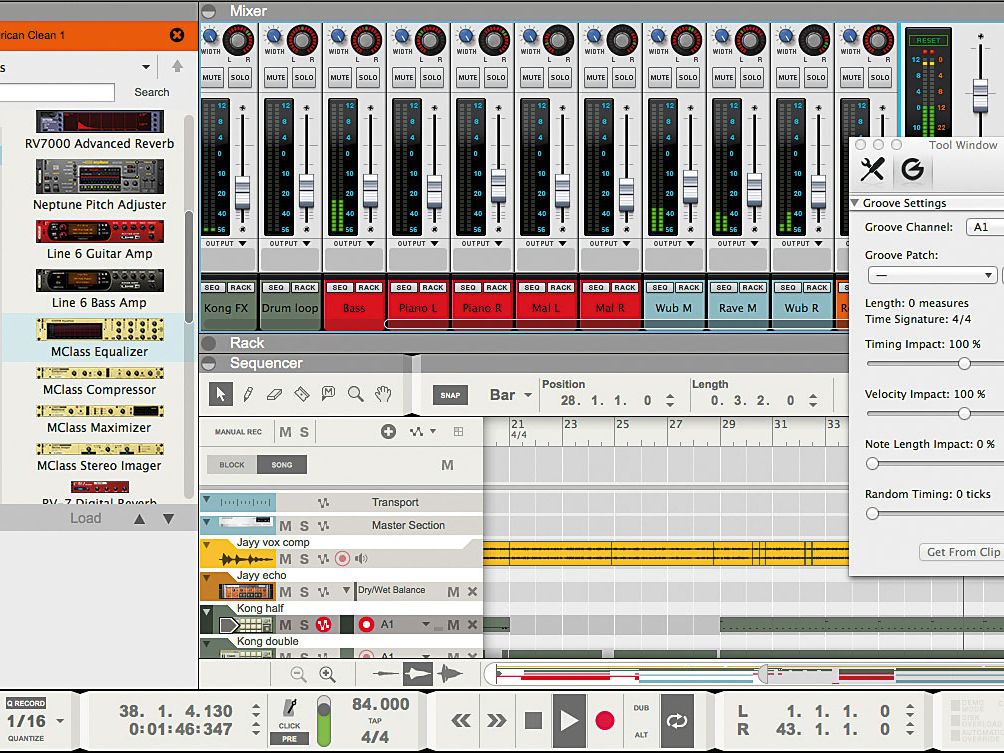1004x753 pixels.
Task: Select the Eraser tool in Sequencer toolbar
Action: (274, 394)
